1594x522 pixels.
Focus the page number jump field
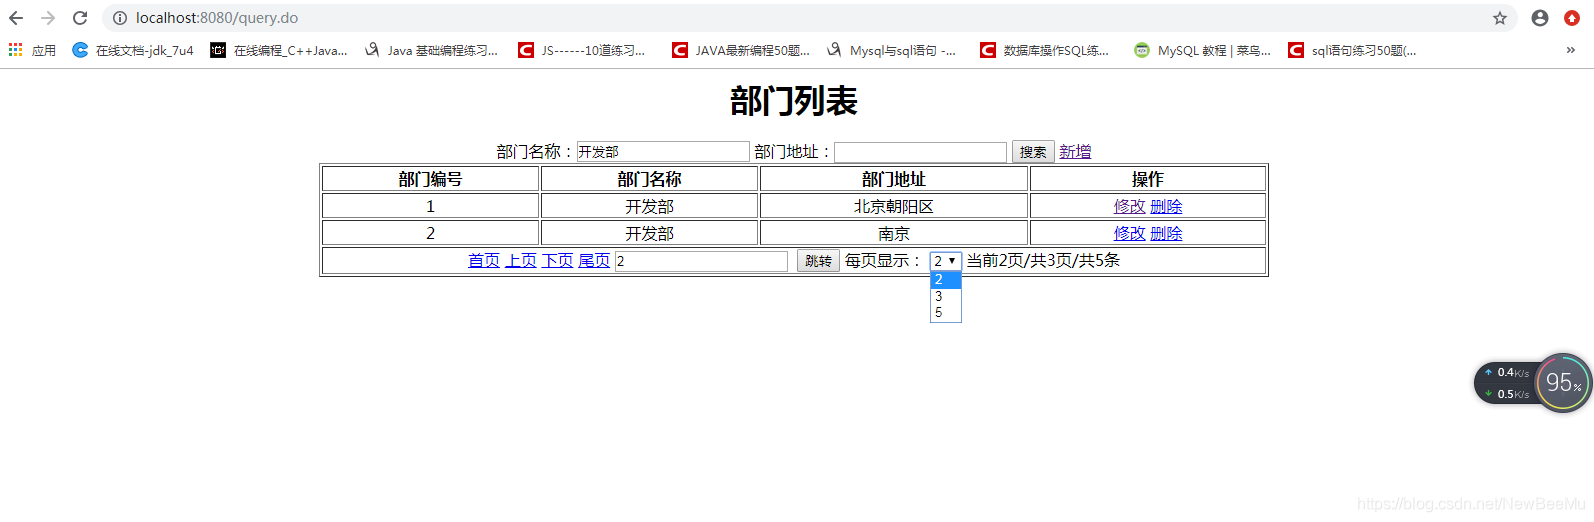[x=701, y=261]
